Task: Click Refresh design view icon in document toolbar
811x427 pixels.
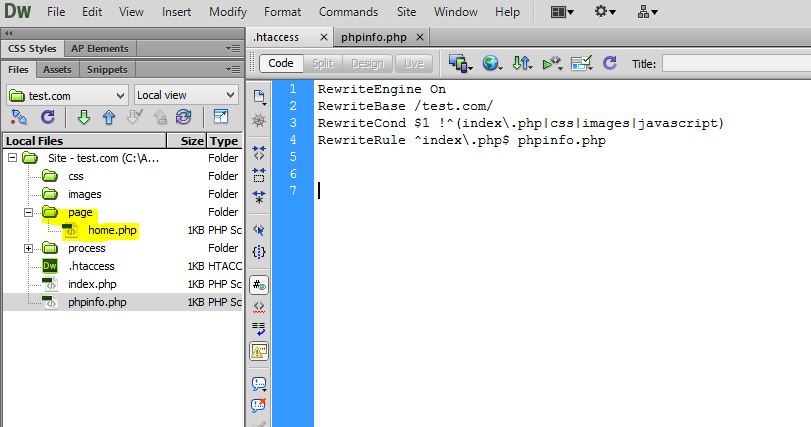Action: pyautogui.click(x=610, y=63)
